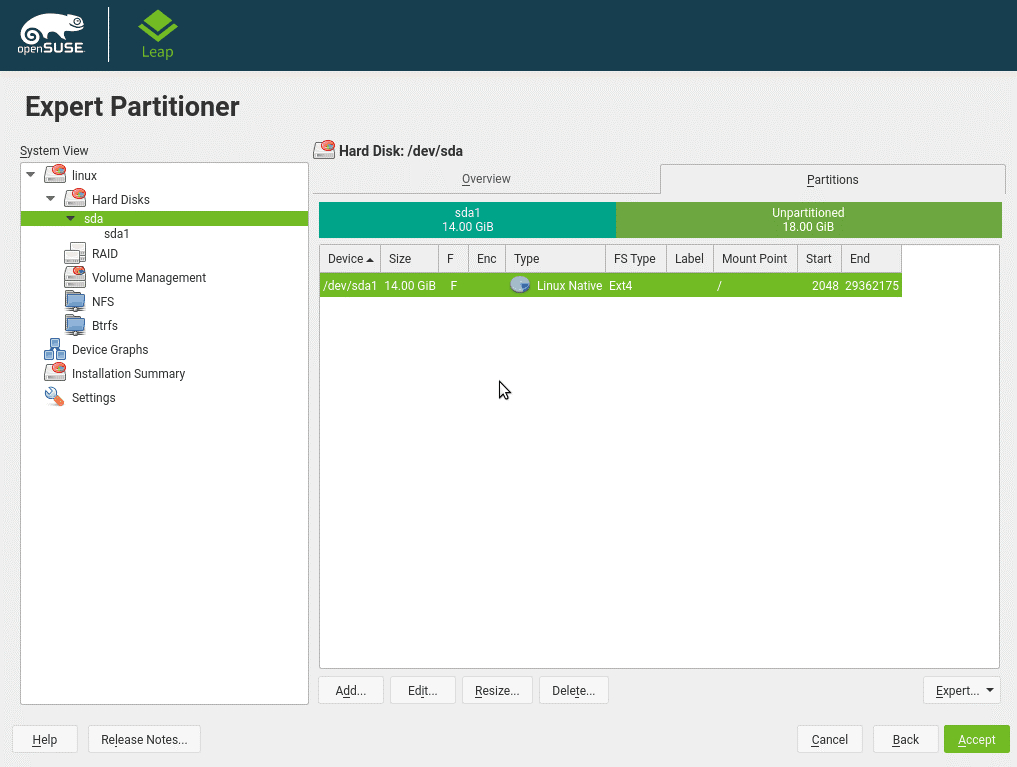Click the Add... button

coord(351,690)
